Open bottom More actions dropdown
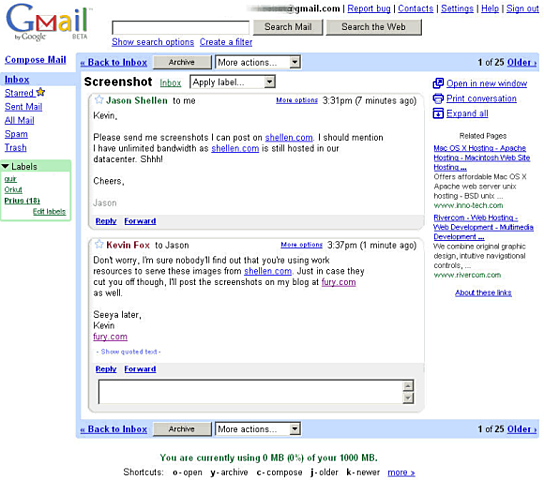This screenshot has width=544, height=480. point(258,429)
